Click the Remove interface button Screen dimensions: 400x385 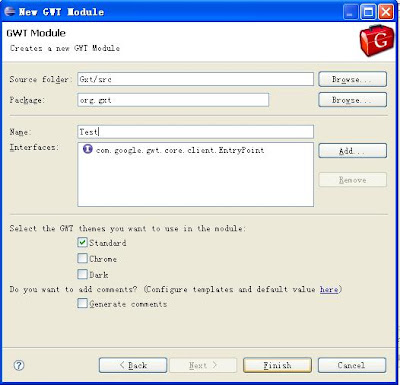click(353, 180)
